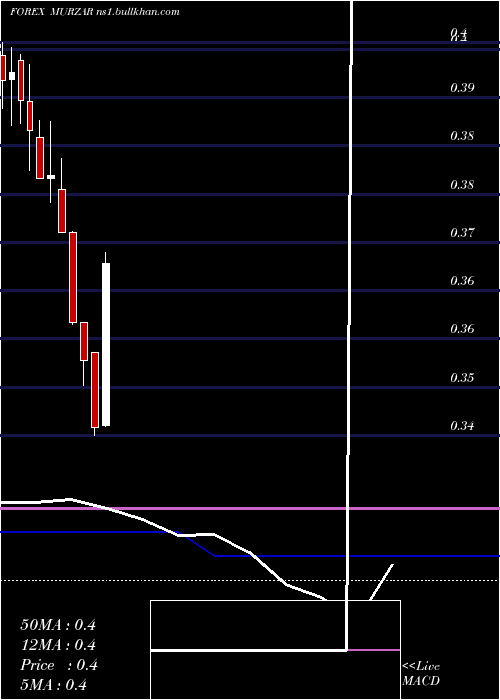500x700 pixels.
Task: Click the FOREX MURZAR chart title
Action: coord(52,12)
